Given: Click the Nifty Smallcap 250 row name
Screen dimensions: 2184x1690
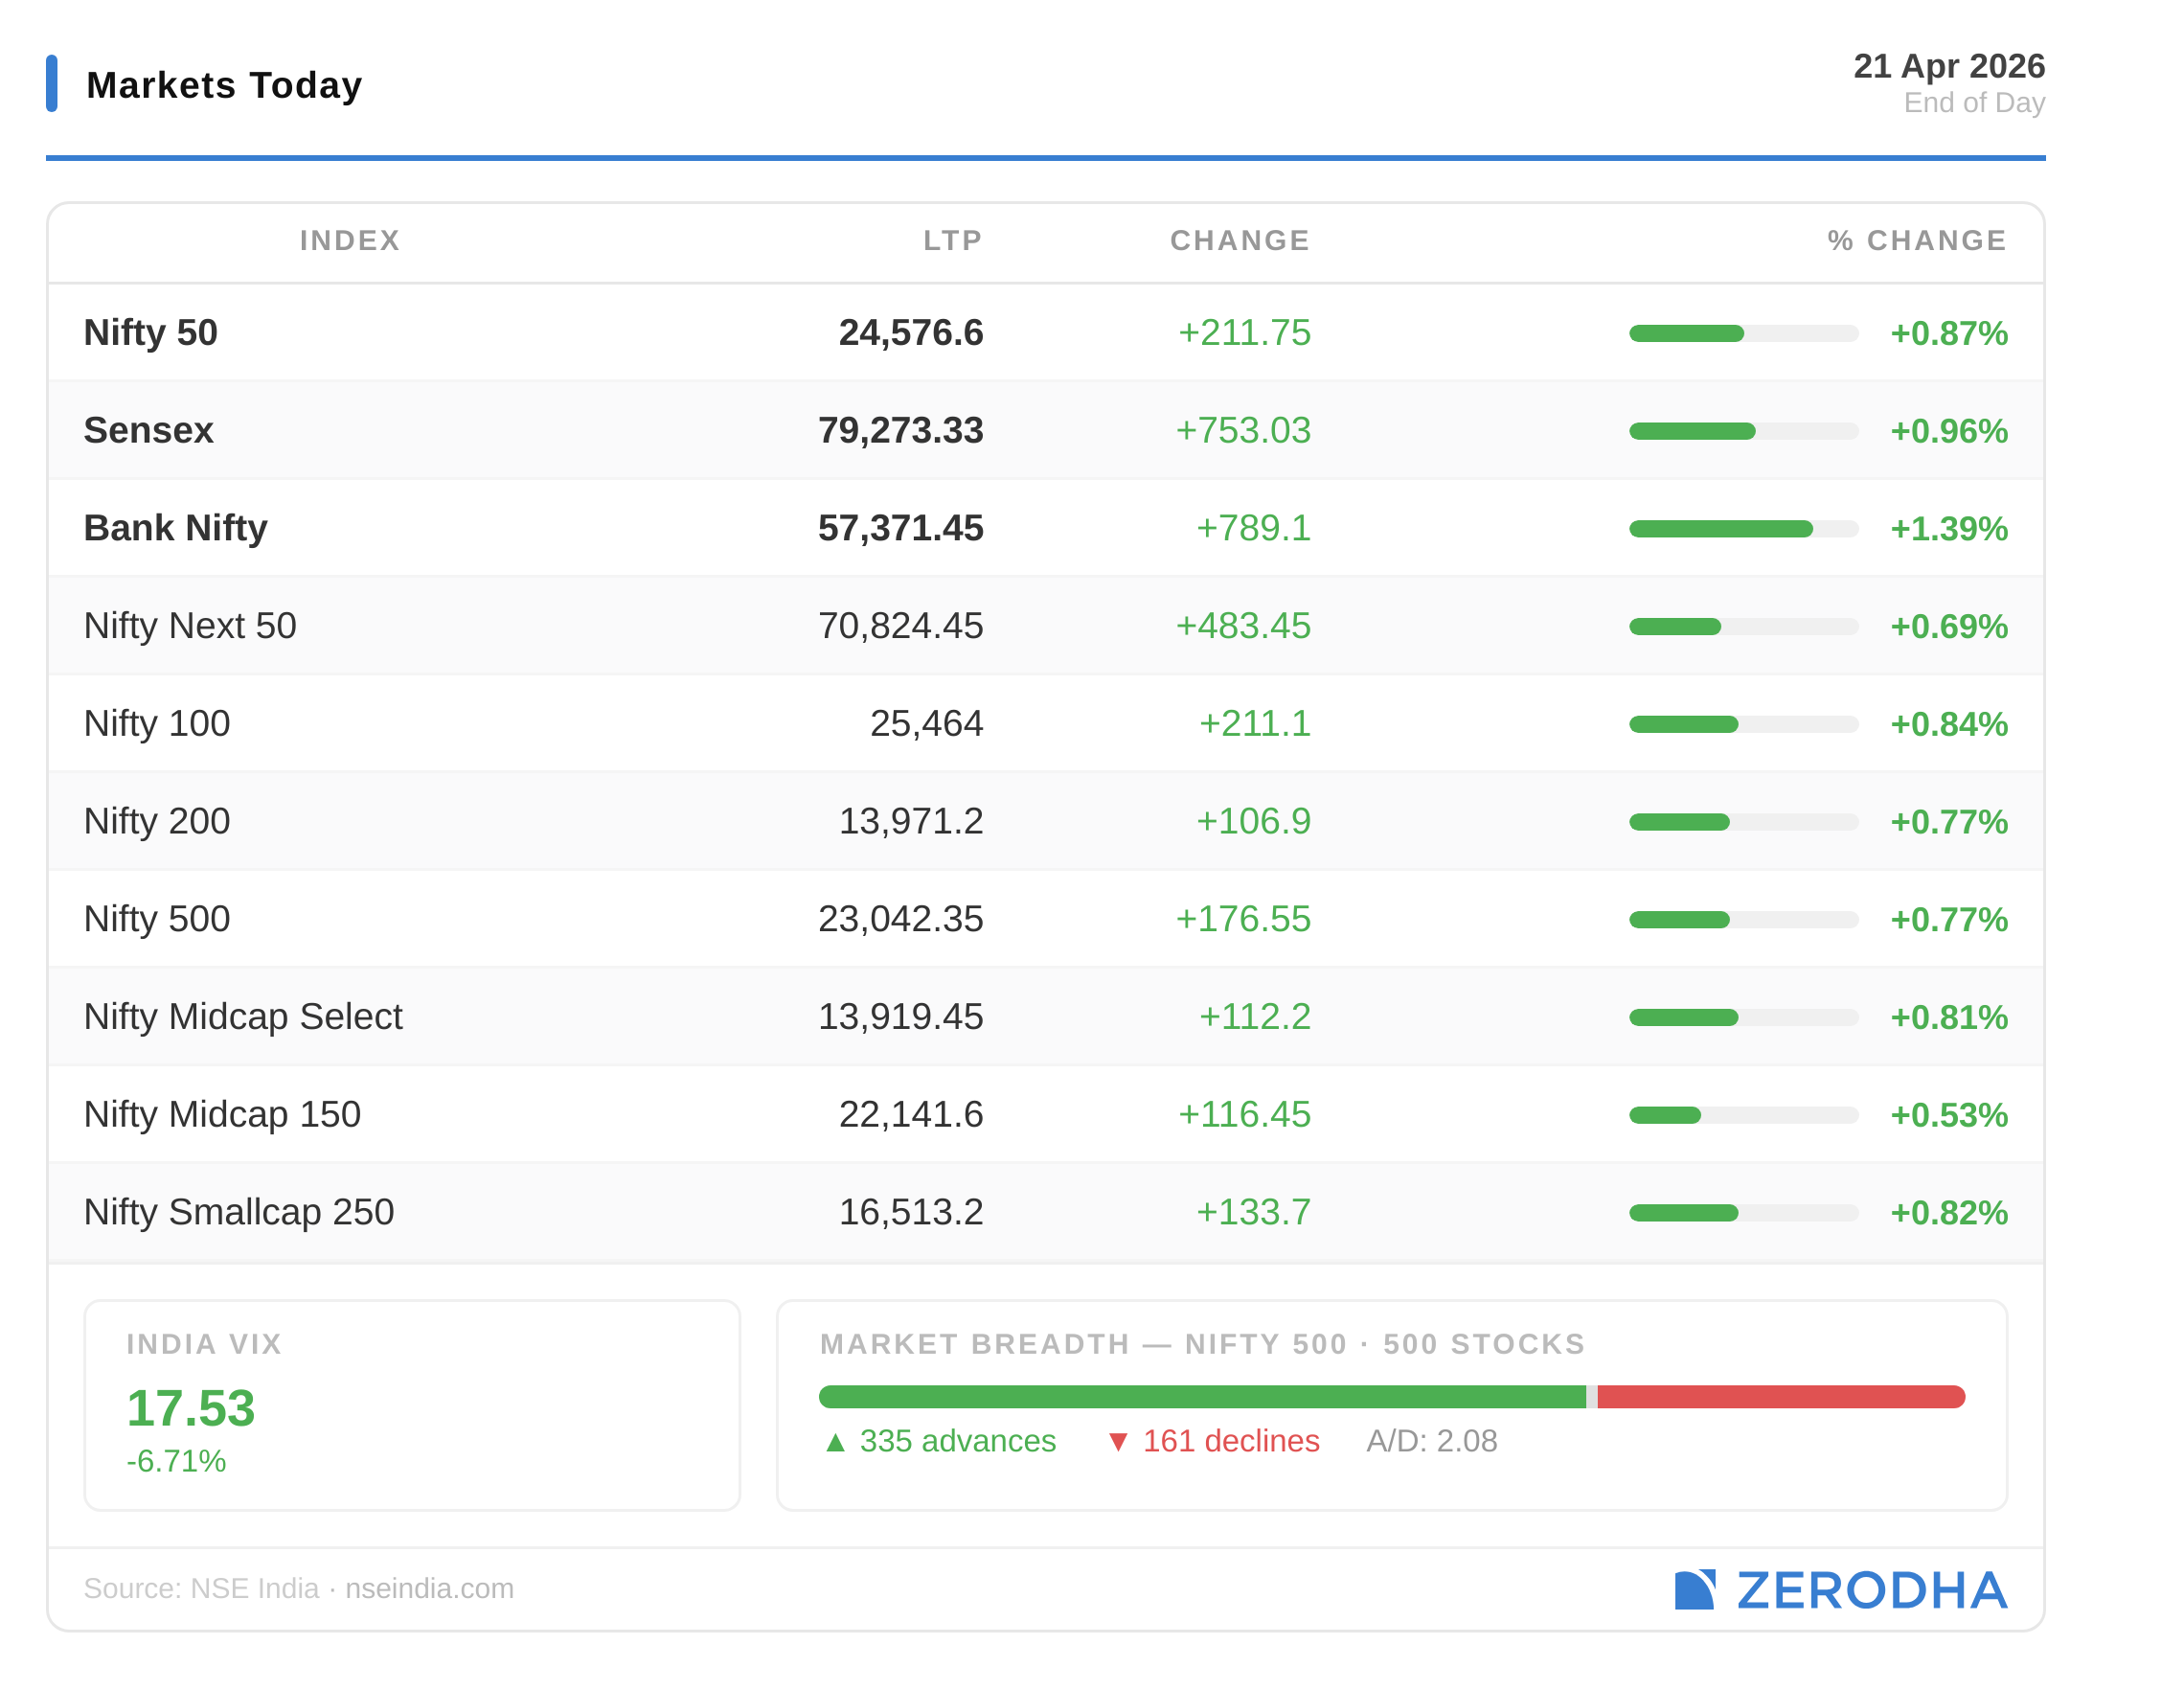Looking at the screenshot, I should coord(239,1212).
